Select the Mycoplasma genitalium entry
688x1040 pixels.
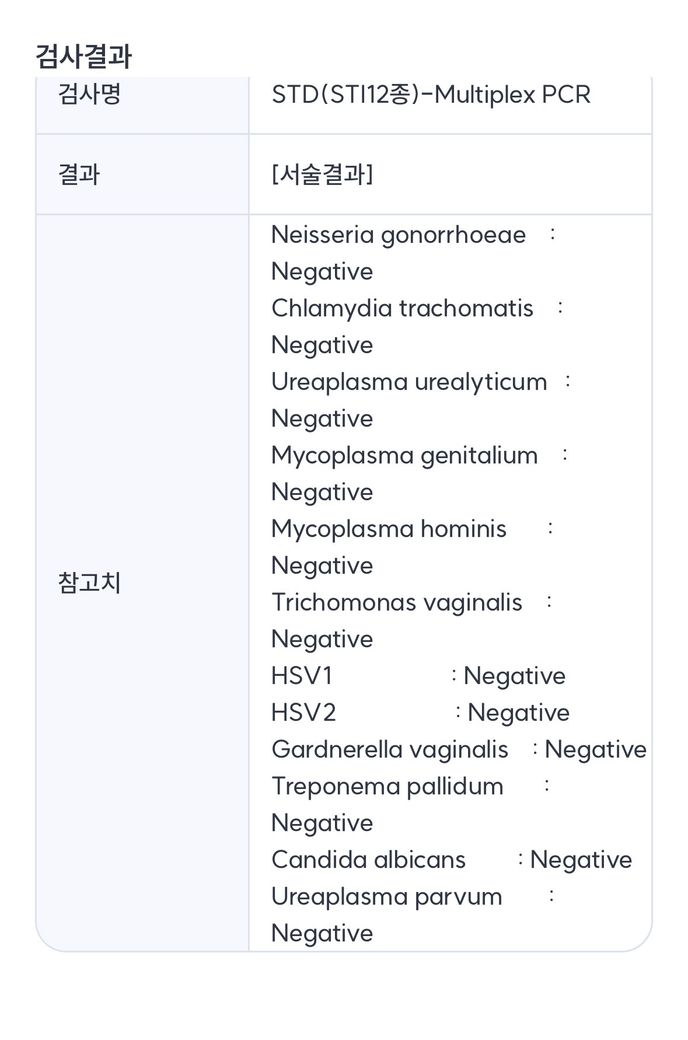pyautogui.click(x=404, y=455)
